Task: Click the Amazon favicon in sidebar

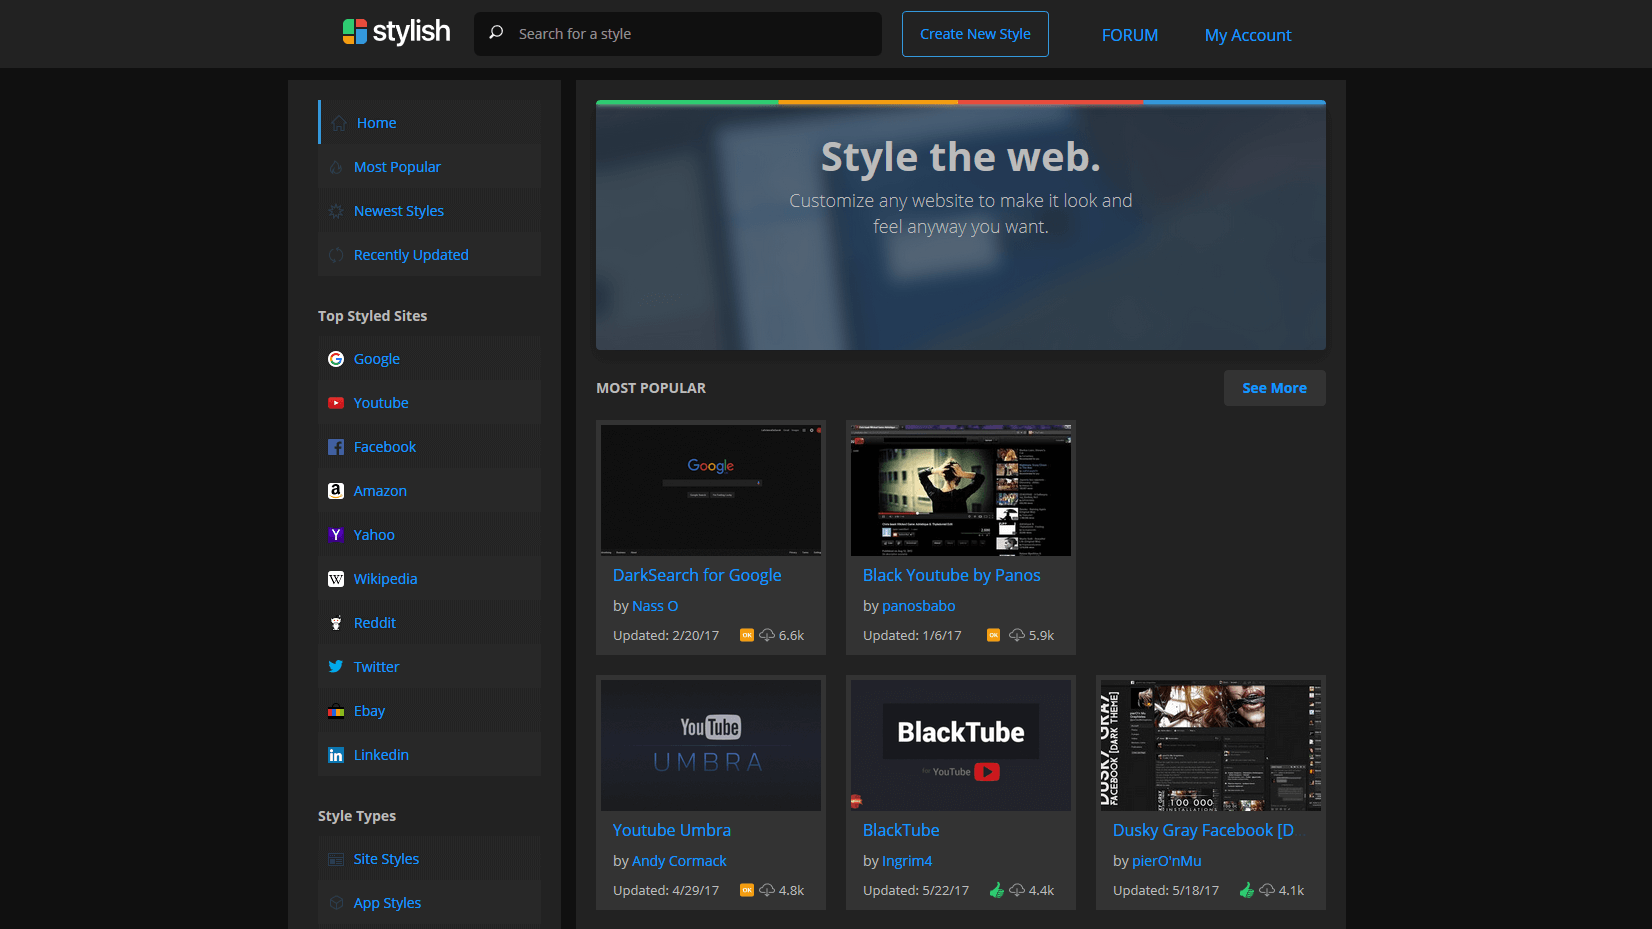Action: [336, 491]
